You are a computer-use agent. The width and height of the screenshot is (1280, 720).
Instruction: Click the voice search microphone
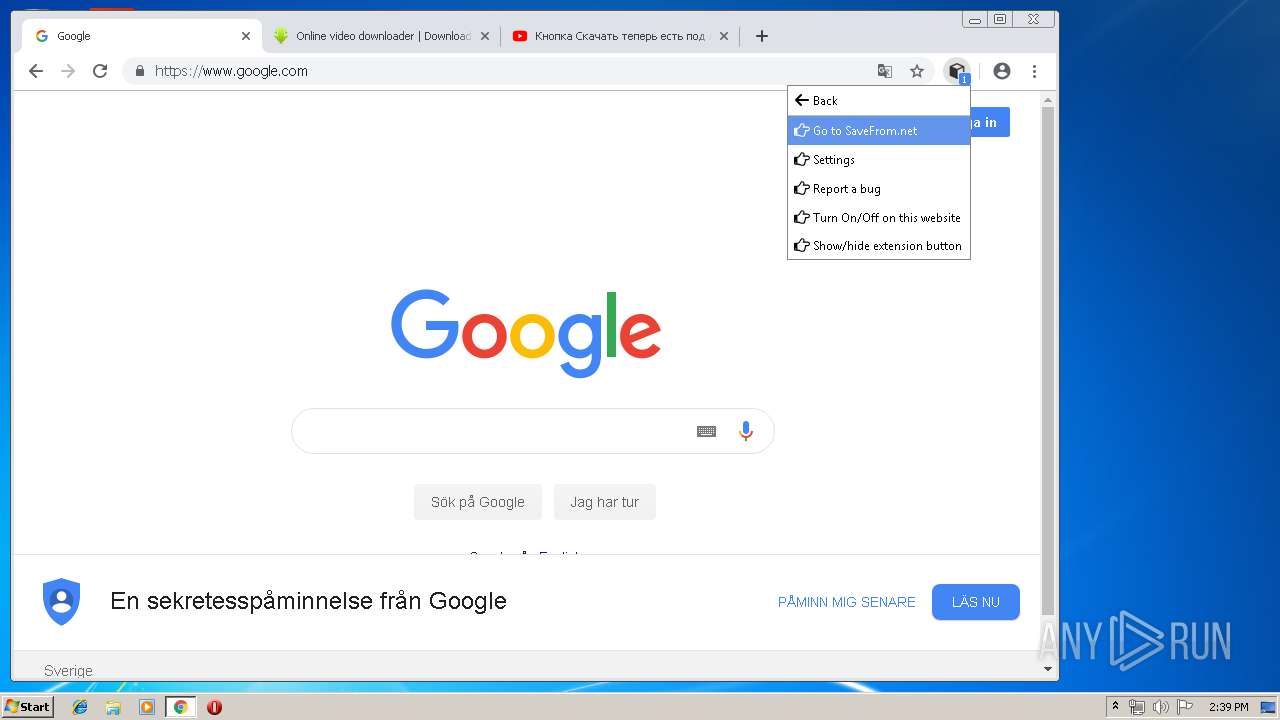pos(746,431)
